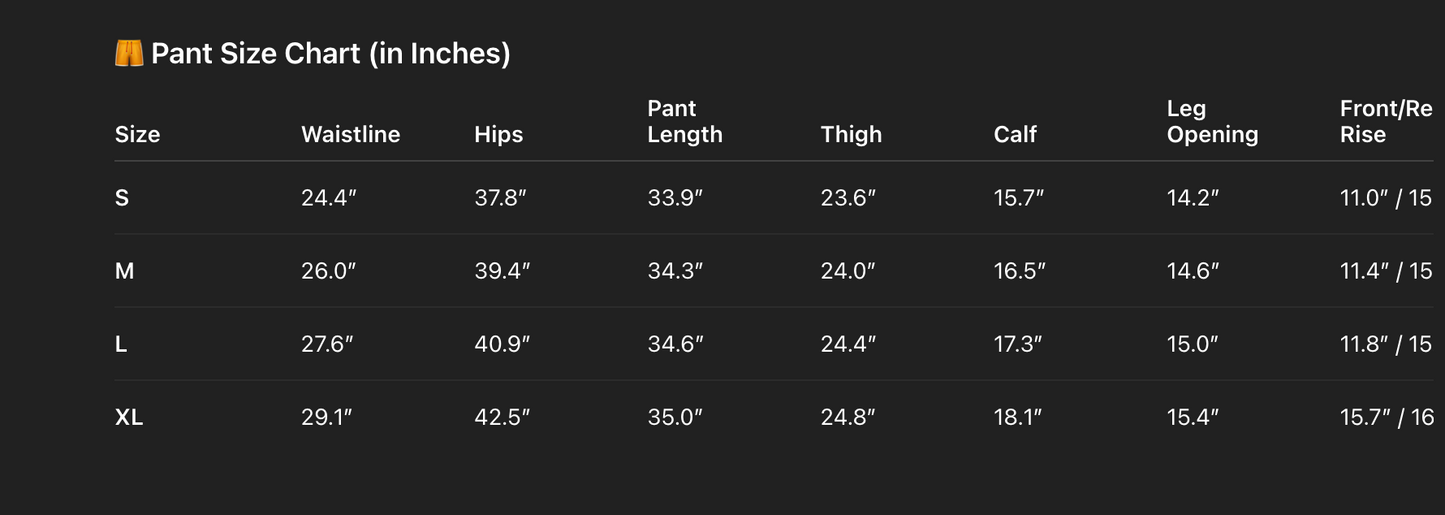
Task: Select the 15.4″ leg opening for size XL
Action: 1193,417
